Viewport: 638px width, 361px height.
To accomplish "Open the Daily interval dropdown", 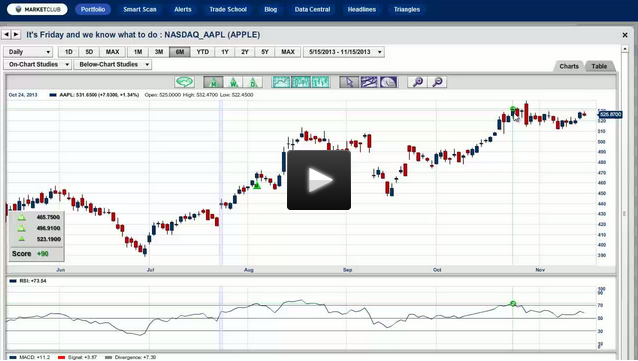I will 28,52.
